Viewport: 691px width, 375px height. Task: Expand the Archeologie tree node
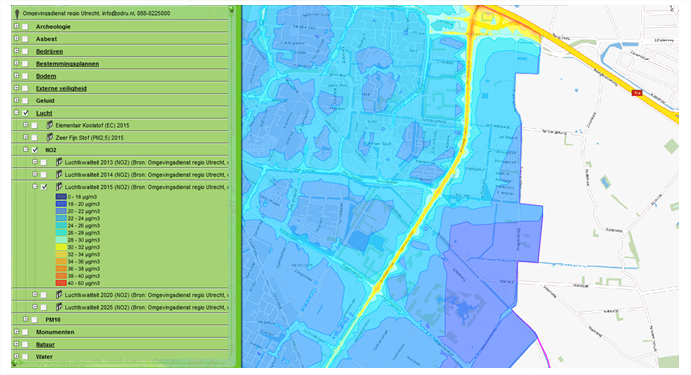[16, 26]
